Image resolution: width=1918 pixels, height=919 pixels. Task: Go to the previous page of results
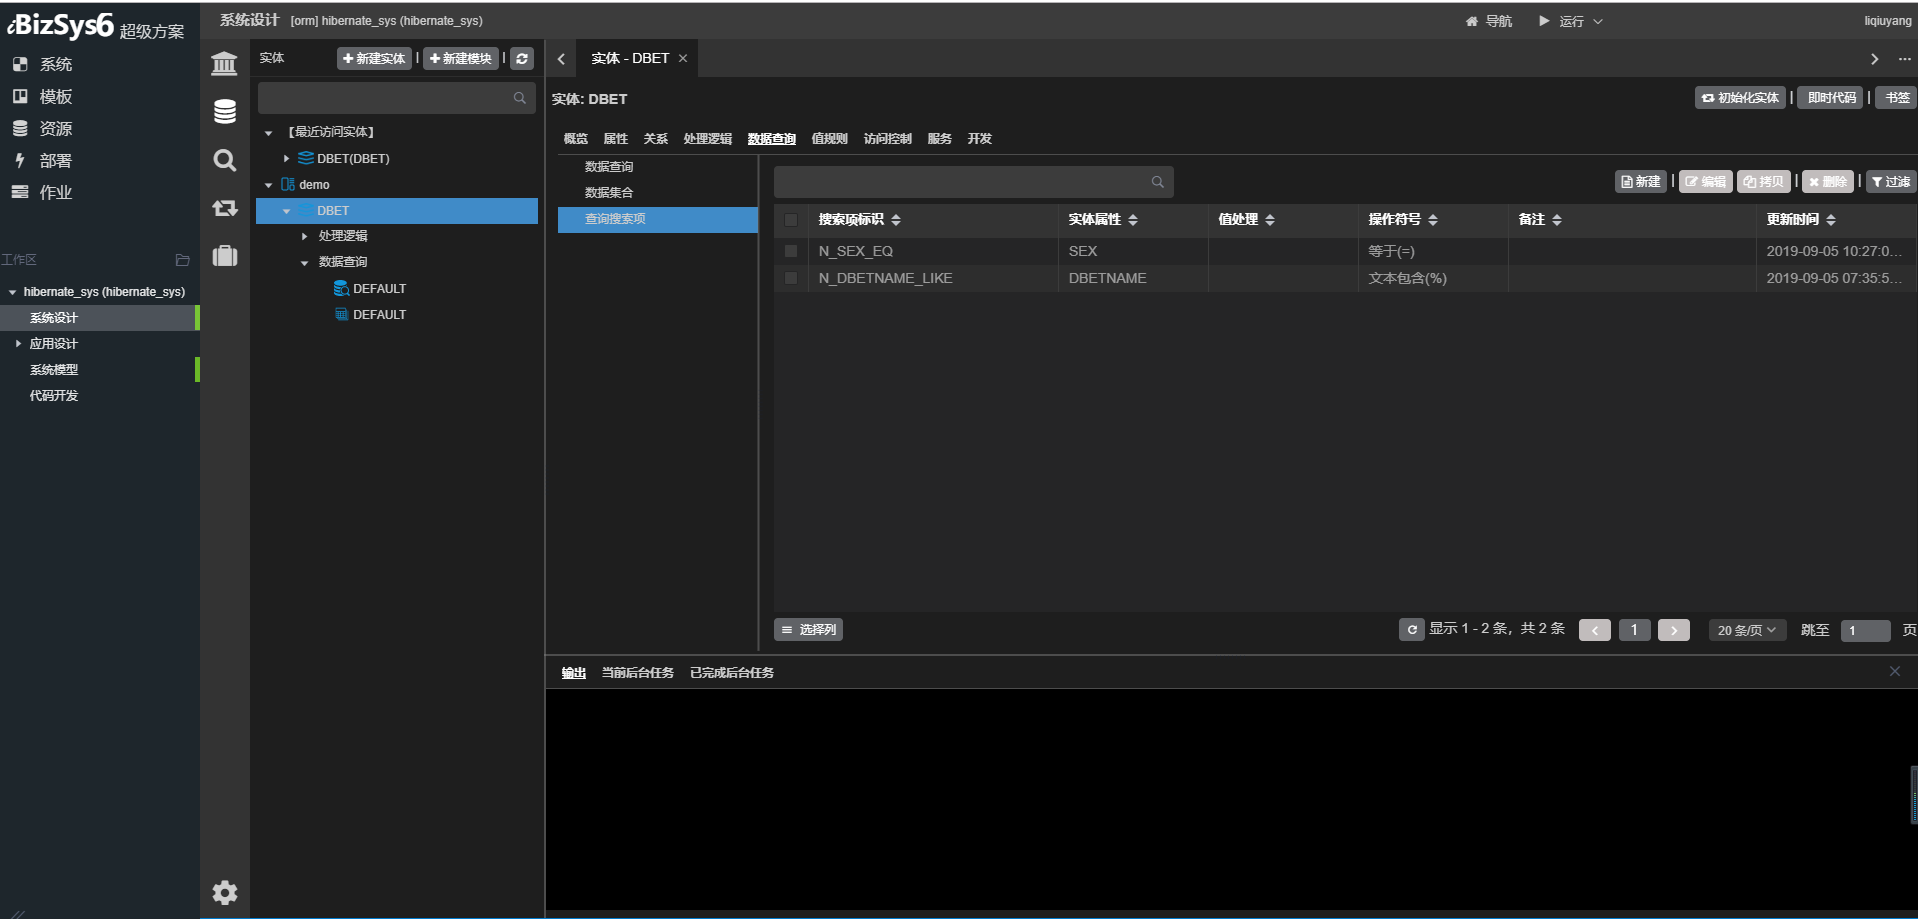[1594, 630]
